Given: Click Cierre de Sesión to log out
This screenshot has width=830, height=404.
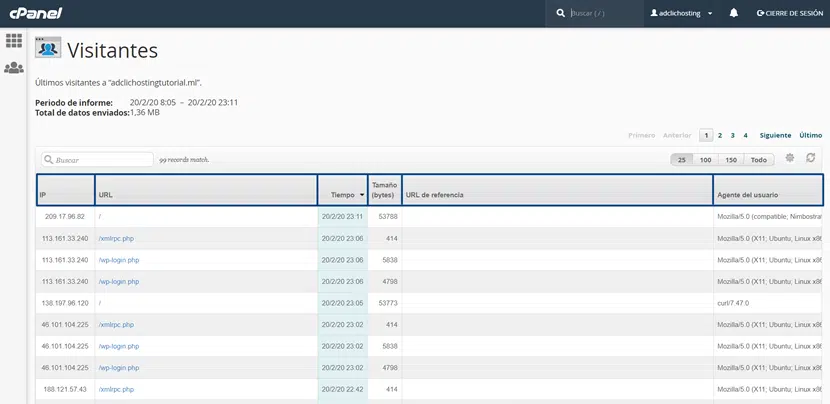Looking at the screenshot, I should coord(790,13).
